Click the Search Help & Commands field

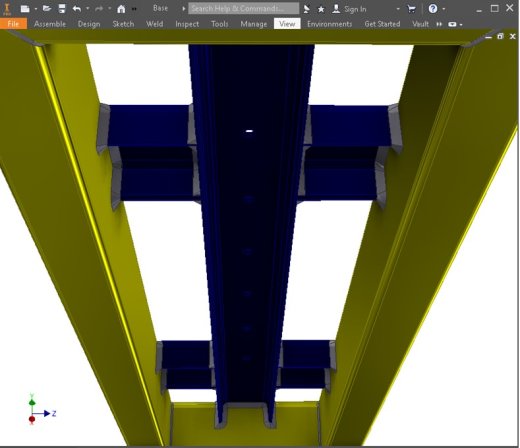tap(243, 9)
